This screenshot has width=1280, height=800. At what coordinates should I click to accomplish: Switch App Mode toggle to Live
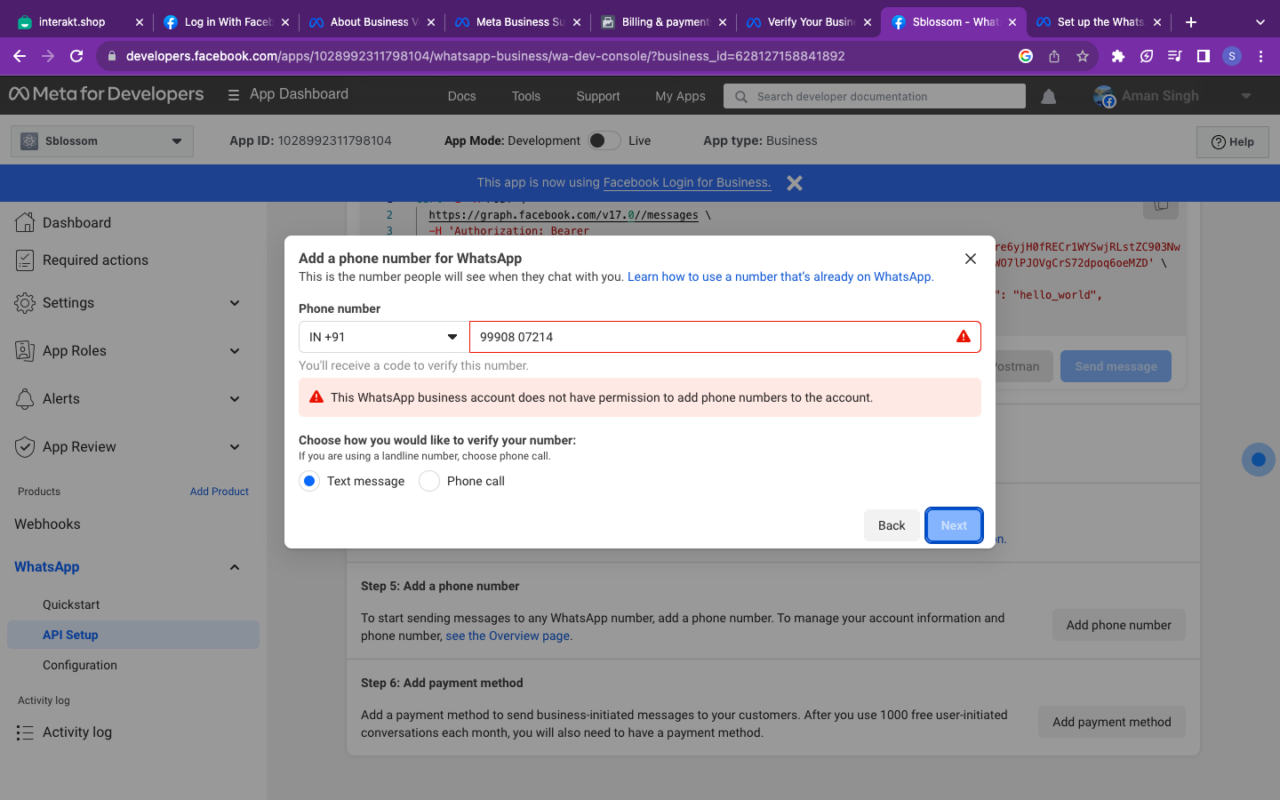pos(604,141)
